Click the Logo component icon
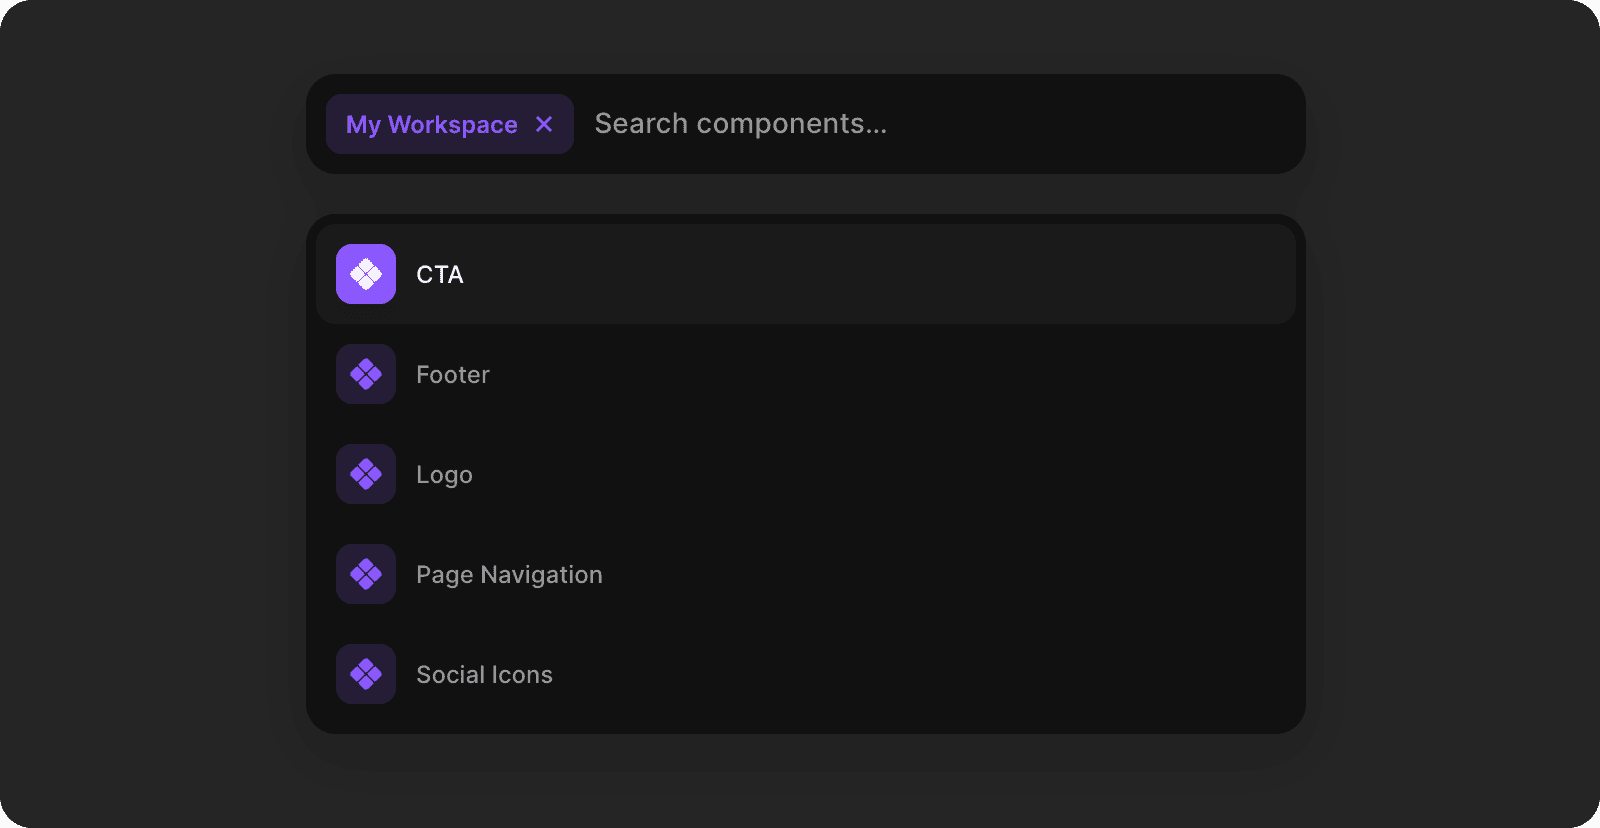The width and height of the screenshot is (1600, 828). tap(366, 474)
